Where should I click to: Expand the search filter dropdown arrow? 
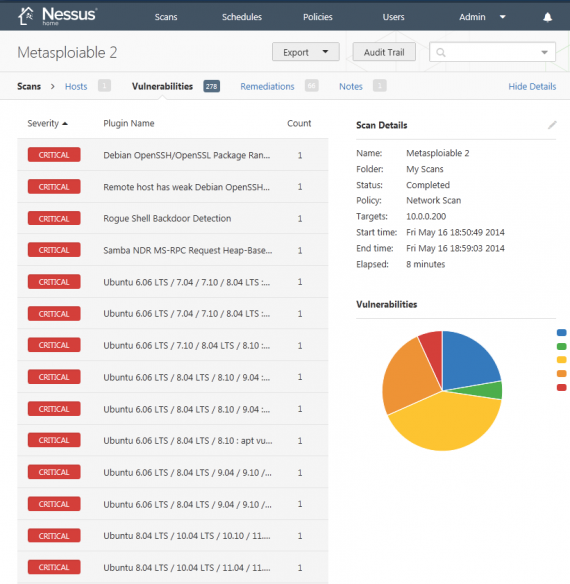coord(544,53)
